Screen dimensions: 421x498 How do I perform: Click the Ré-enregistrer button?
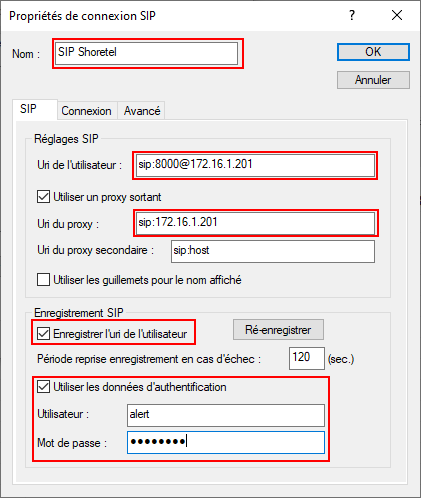pos(278,330)
